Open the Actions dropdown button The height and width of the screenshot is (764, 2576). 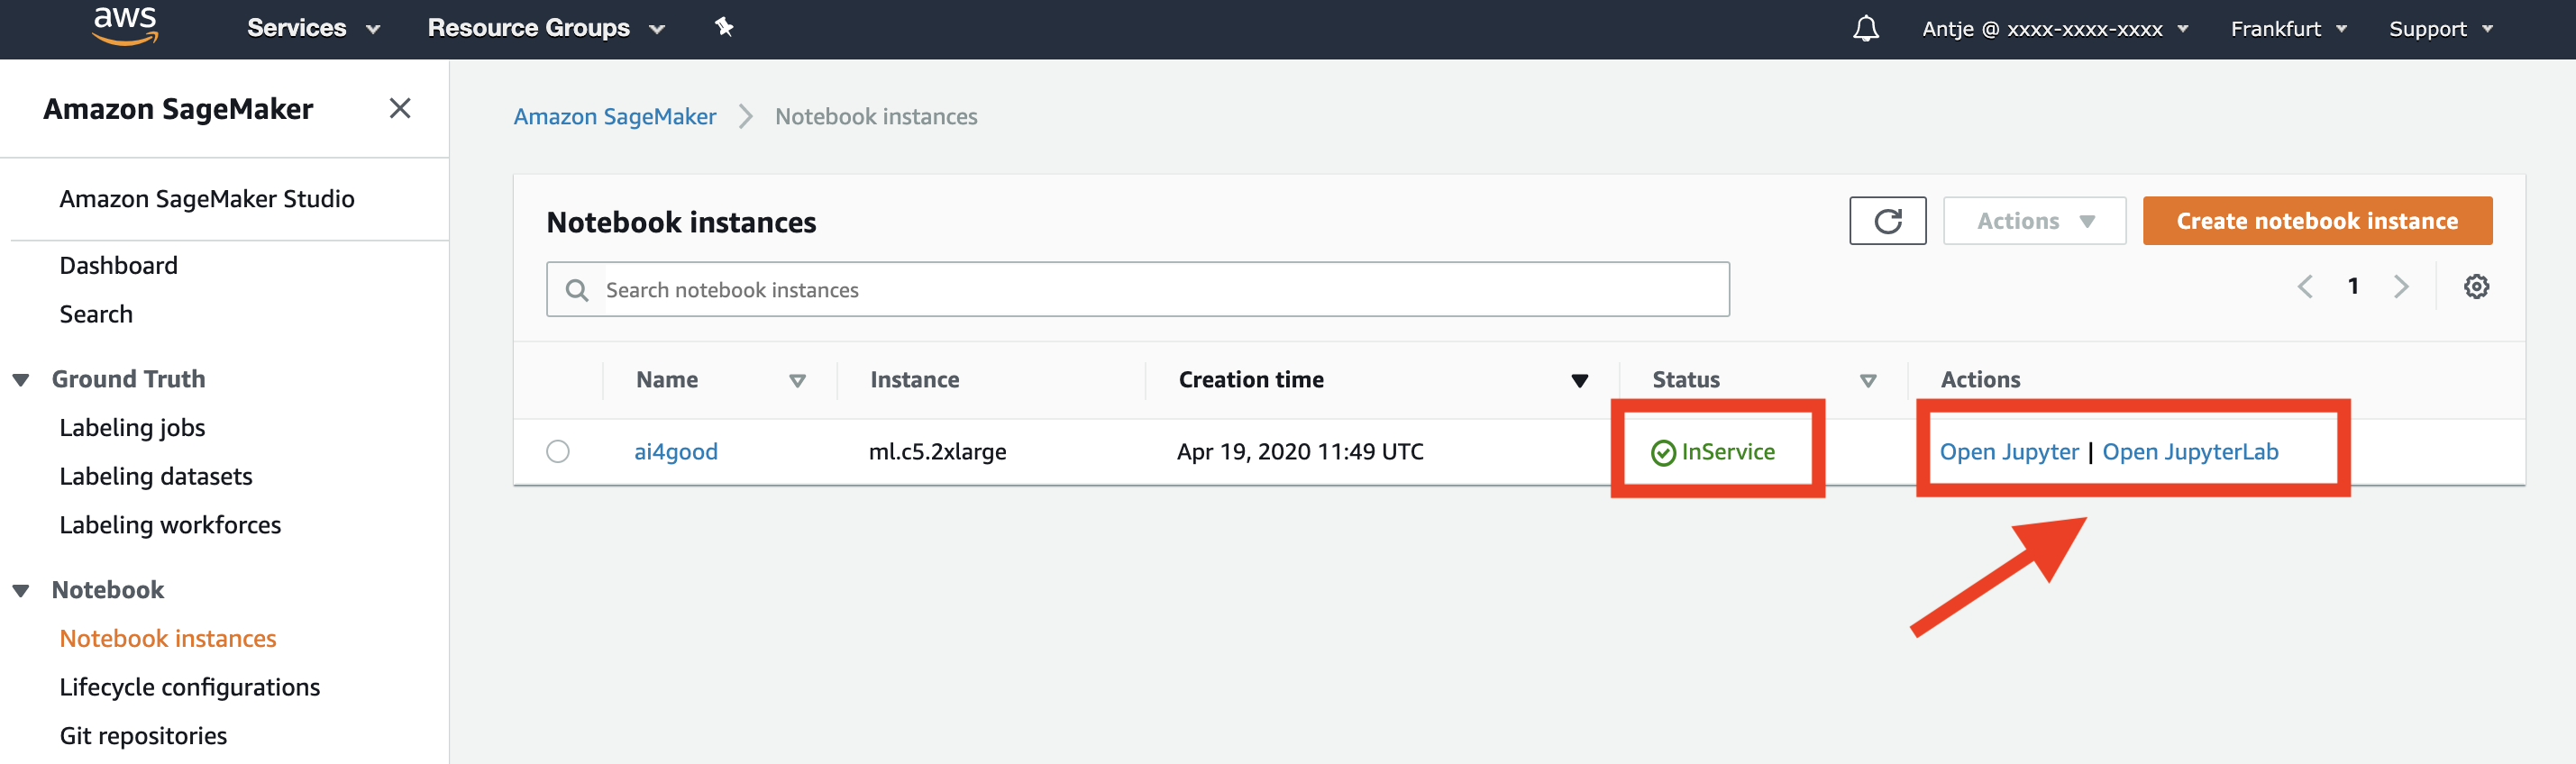click(2034, 221)
